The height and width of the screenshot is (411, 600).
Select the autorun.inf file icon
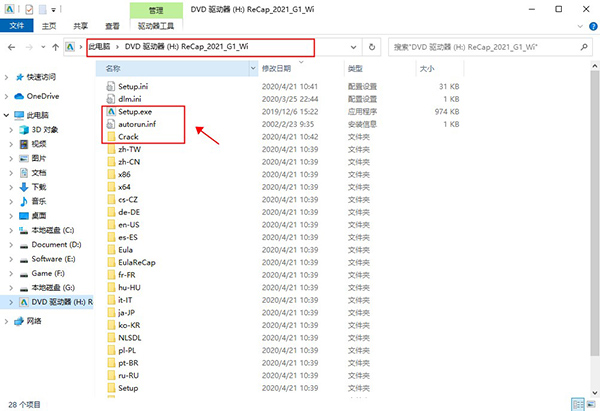click(x=111, y=124)
